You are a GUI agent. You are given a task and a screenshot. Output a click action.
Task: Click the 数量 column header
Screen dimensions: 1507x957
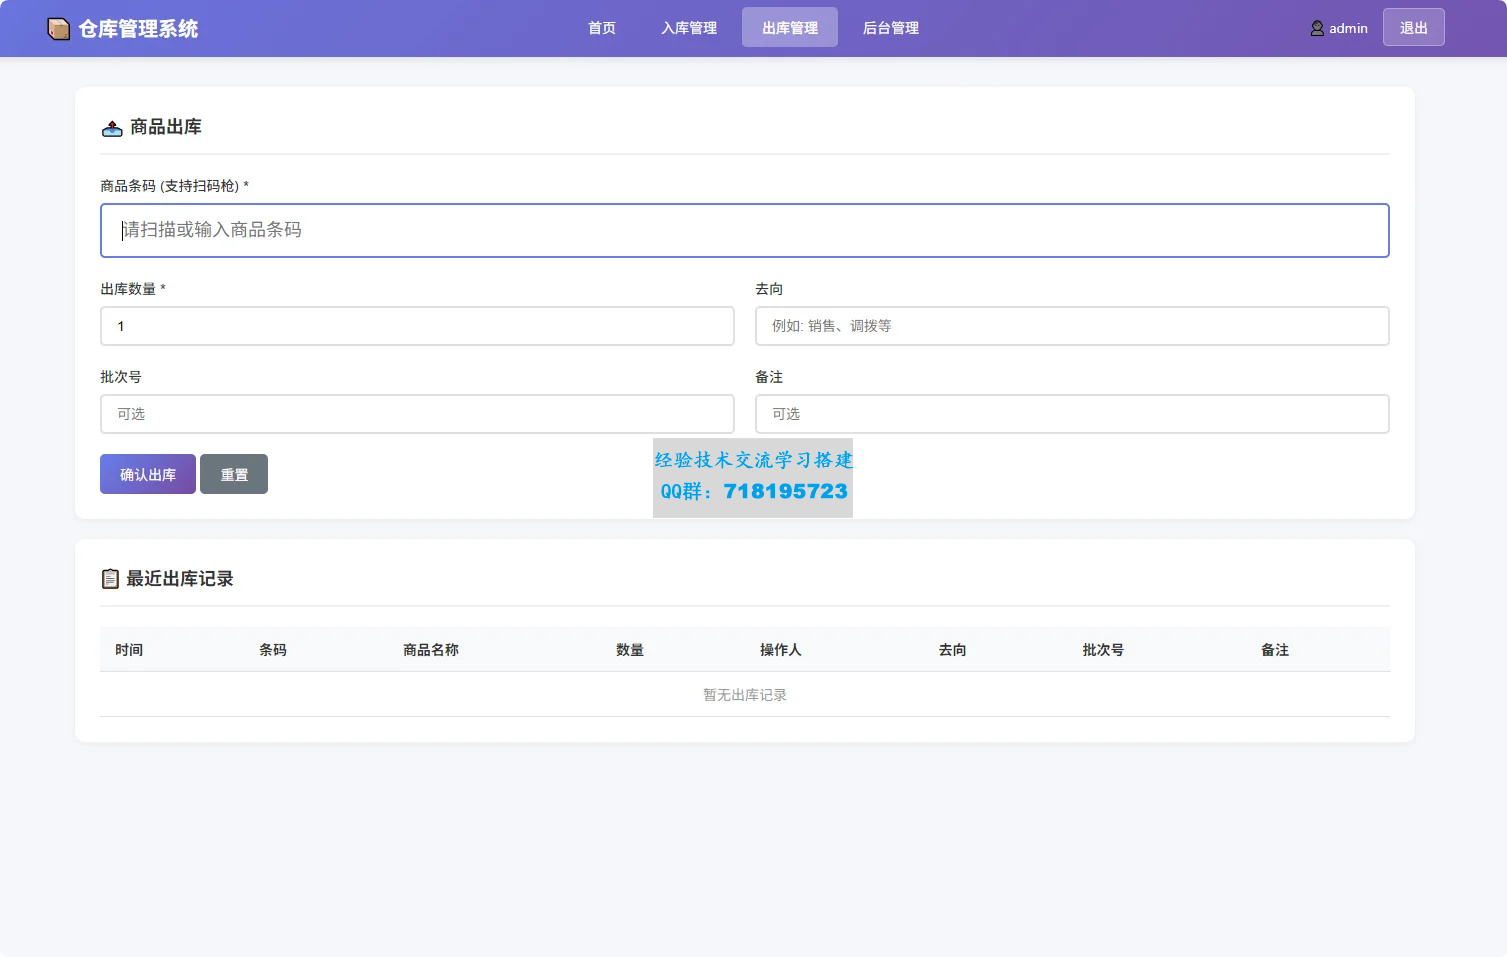(630, 650)
